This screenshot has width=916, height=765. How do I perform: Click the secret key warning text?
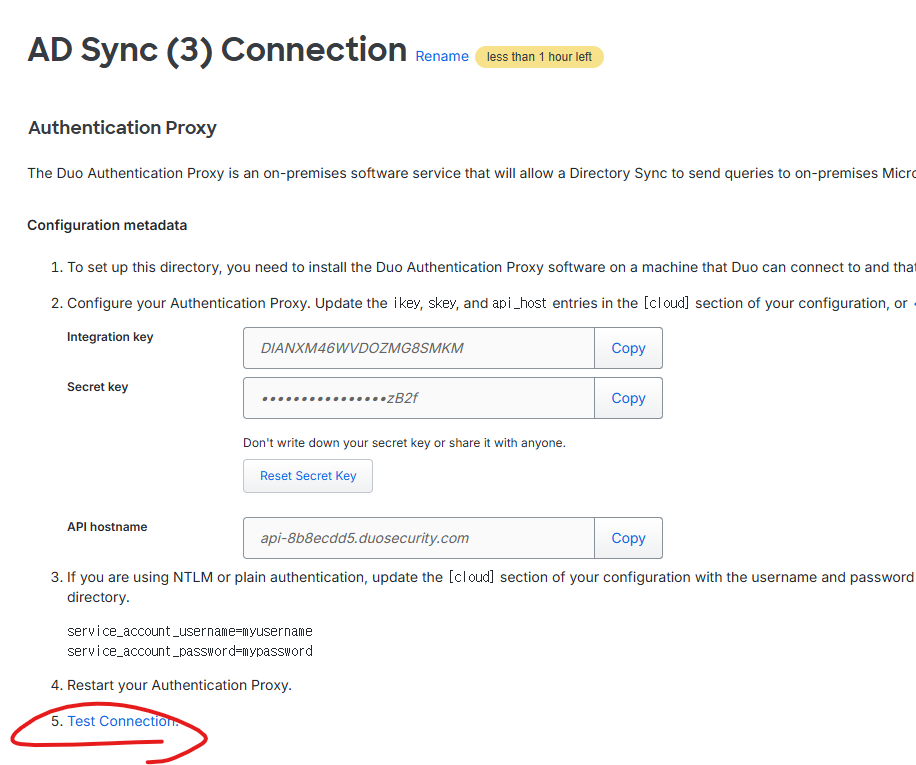(x=404, y=443)
